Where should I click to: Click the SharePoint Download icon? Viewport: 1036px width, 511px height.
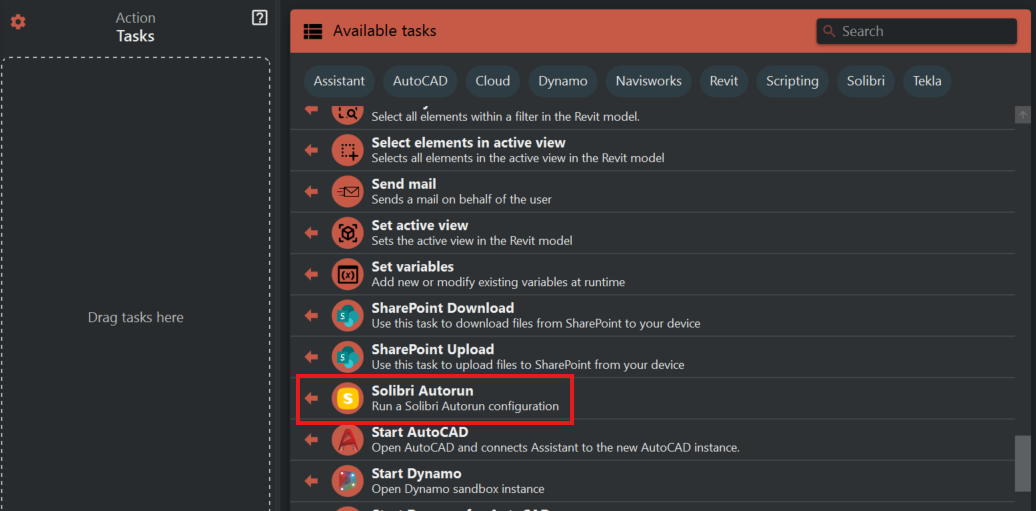tap(348, 315)
